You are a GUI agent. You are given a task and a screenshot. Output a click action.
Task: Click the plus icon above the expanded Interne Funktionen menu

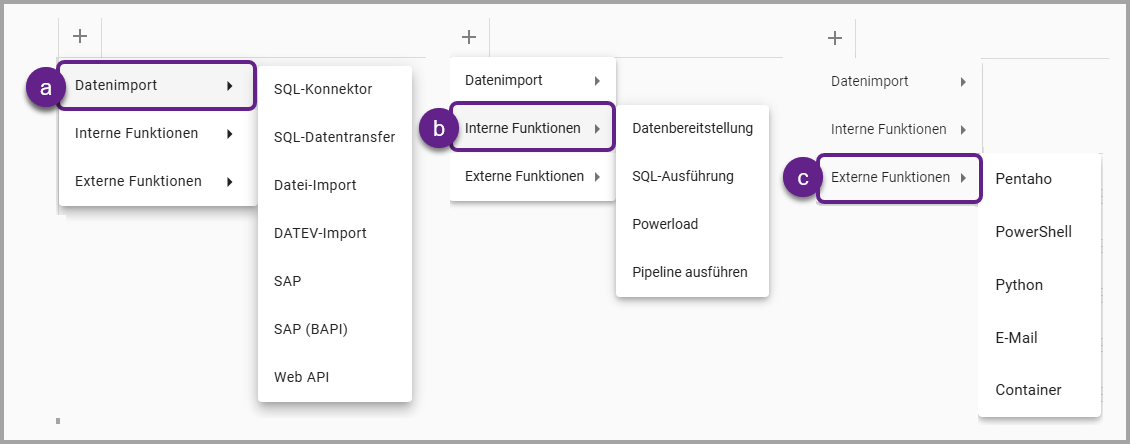pos(468,37)
